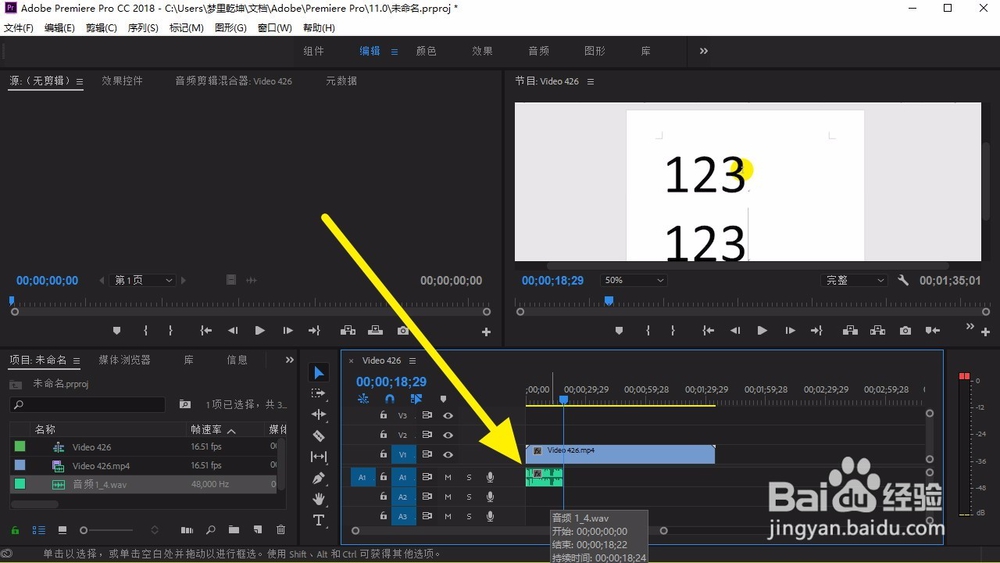Screen dimensions: 1000x563
Task: Click Project panel thumbnail zoom slider
Action: coord(107,530)
